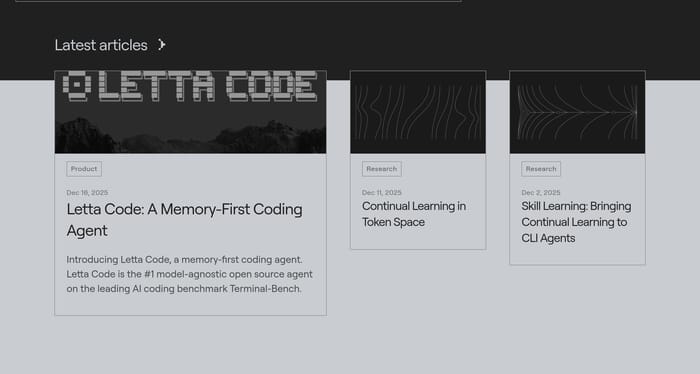Viewport: 700px width, 374px height.
Task: Select Research tag above Dec 11, 2025
Action: tap(382, 169)
